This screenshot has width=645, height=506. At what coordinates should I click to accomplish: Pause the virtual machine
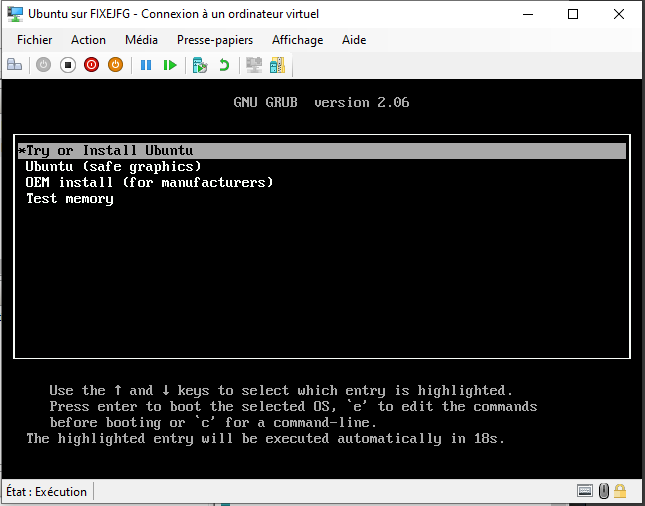pyautogui.click(x=146, y=65)
